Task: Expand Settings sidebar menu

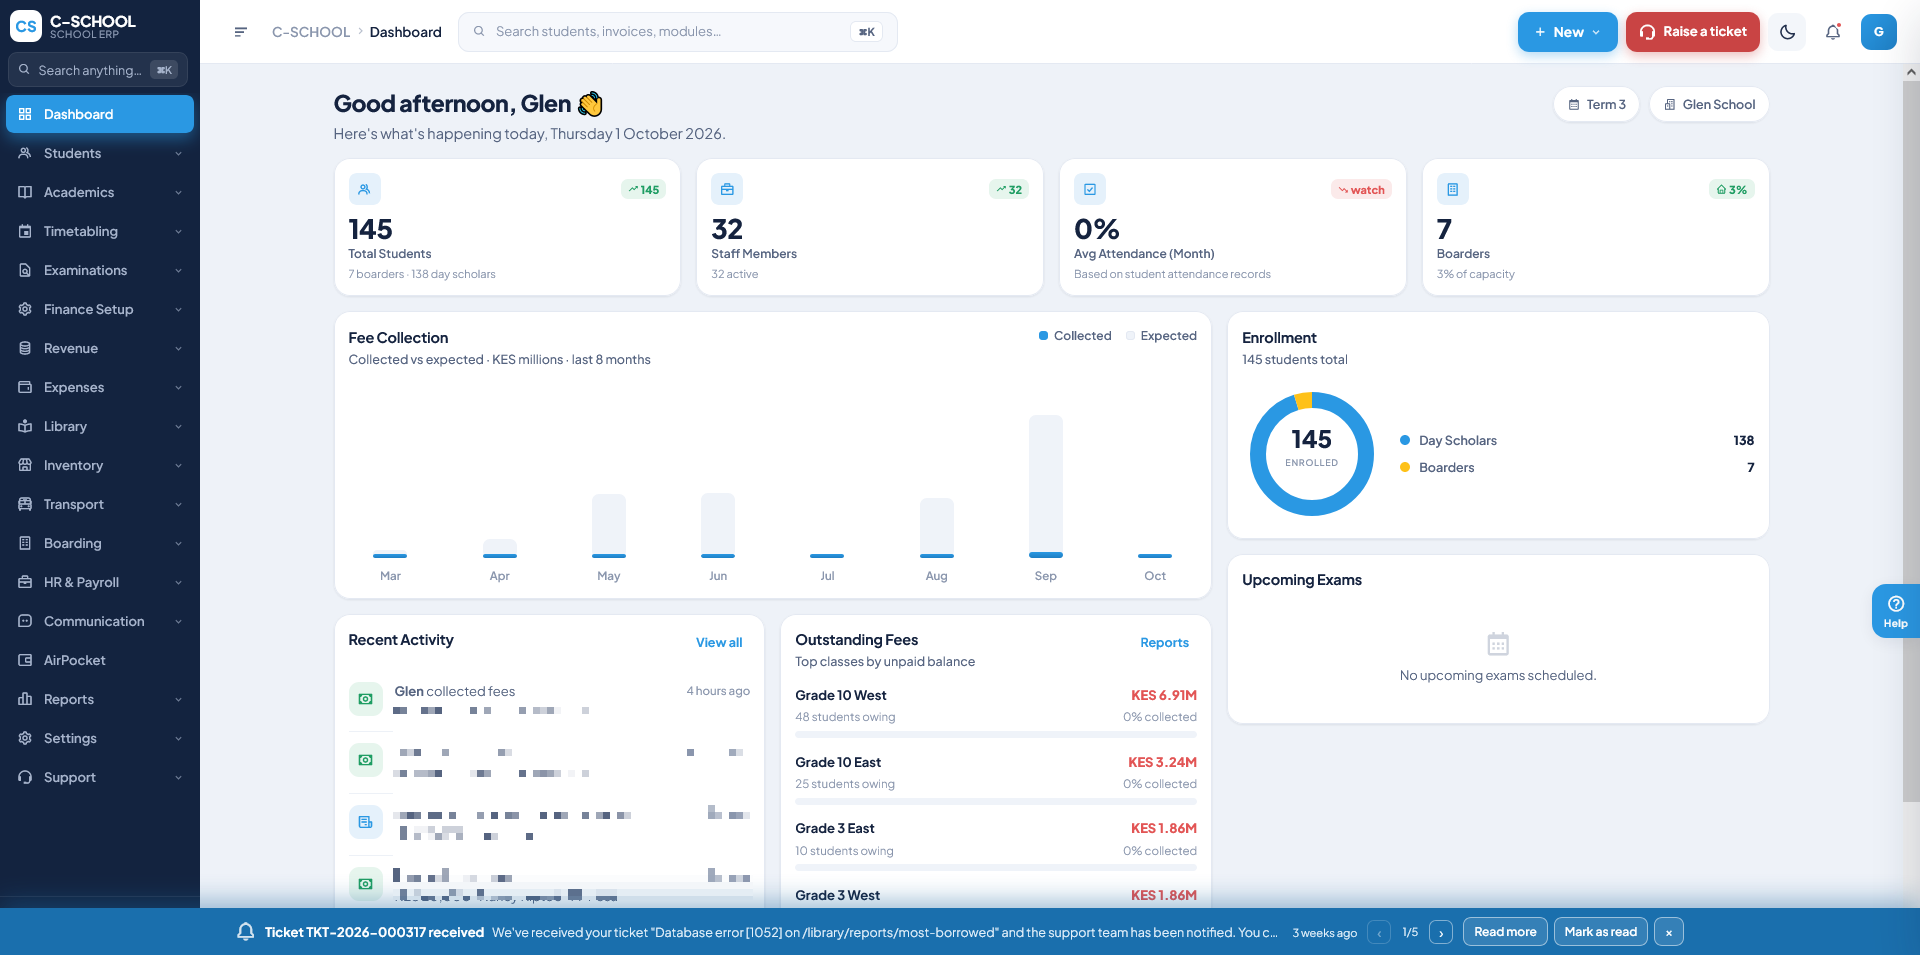Action: point(100,738)
